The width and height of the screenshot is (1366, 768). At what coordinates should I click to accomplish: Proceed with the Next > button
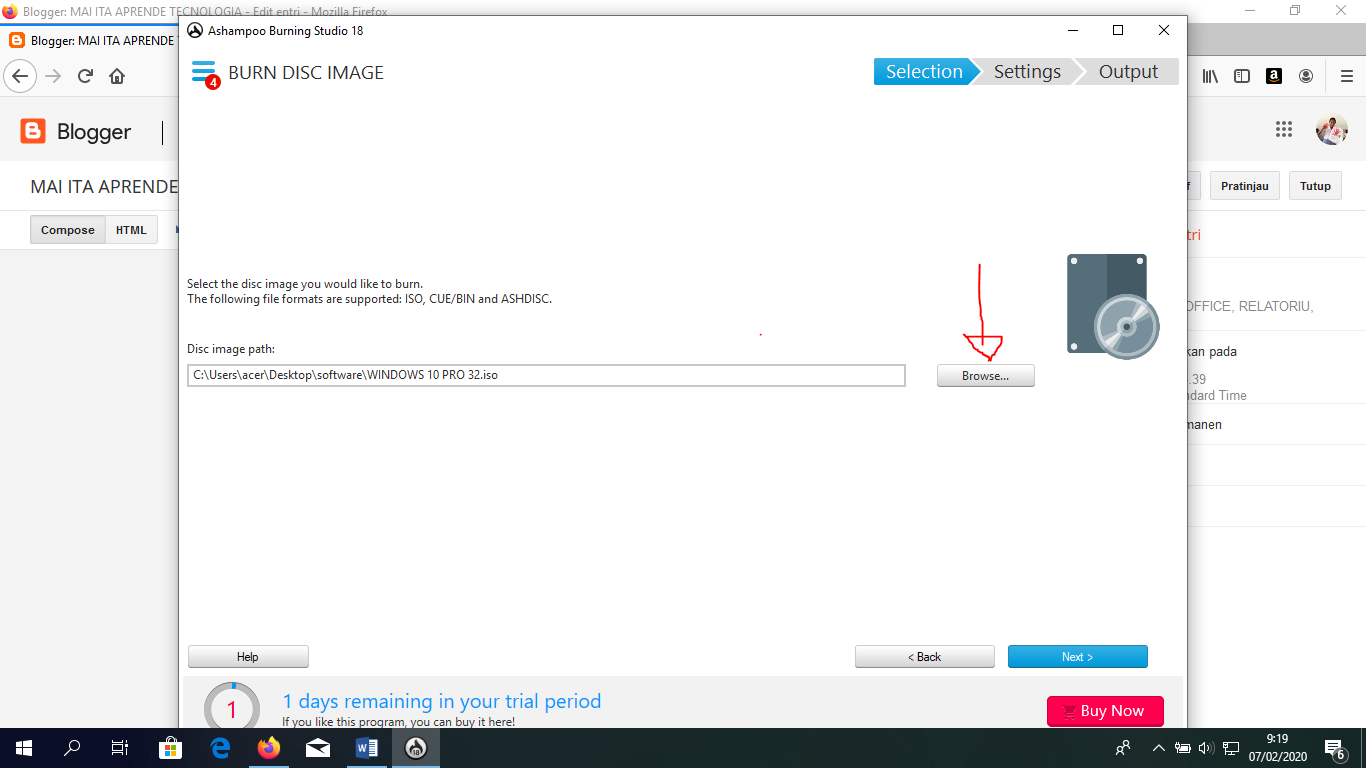point(1077,657)
